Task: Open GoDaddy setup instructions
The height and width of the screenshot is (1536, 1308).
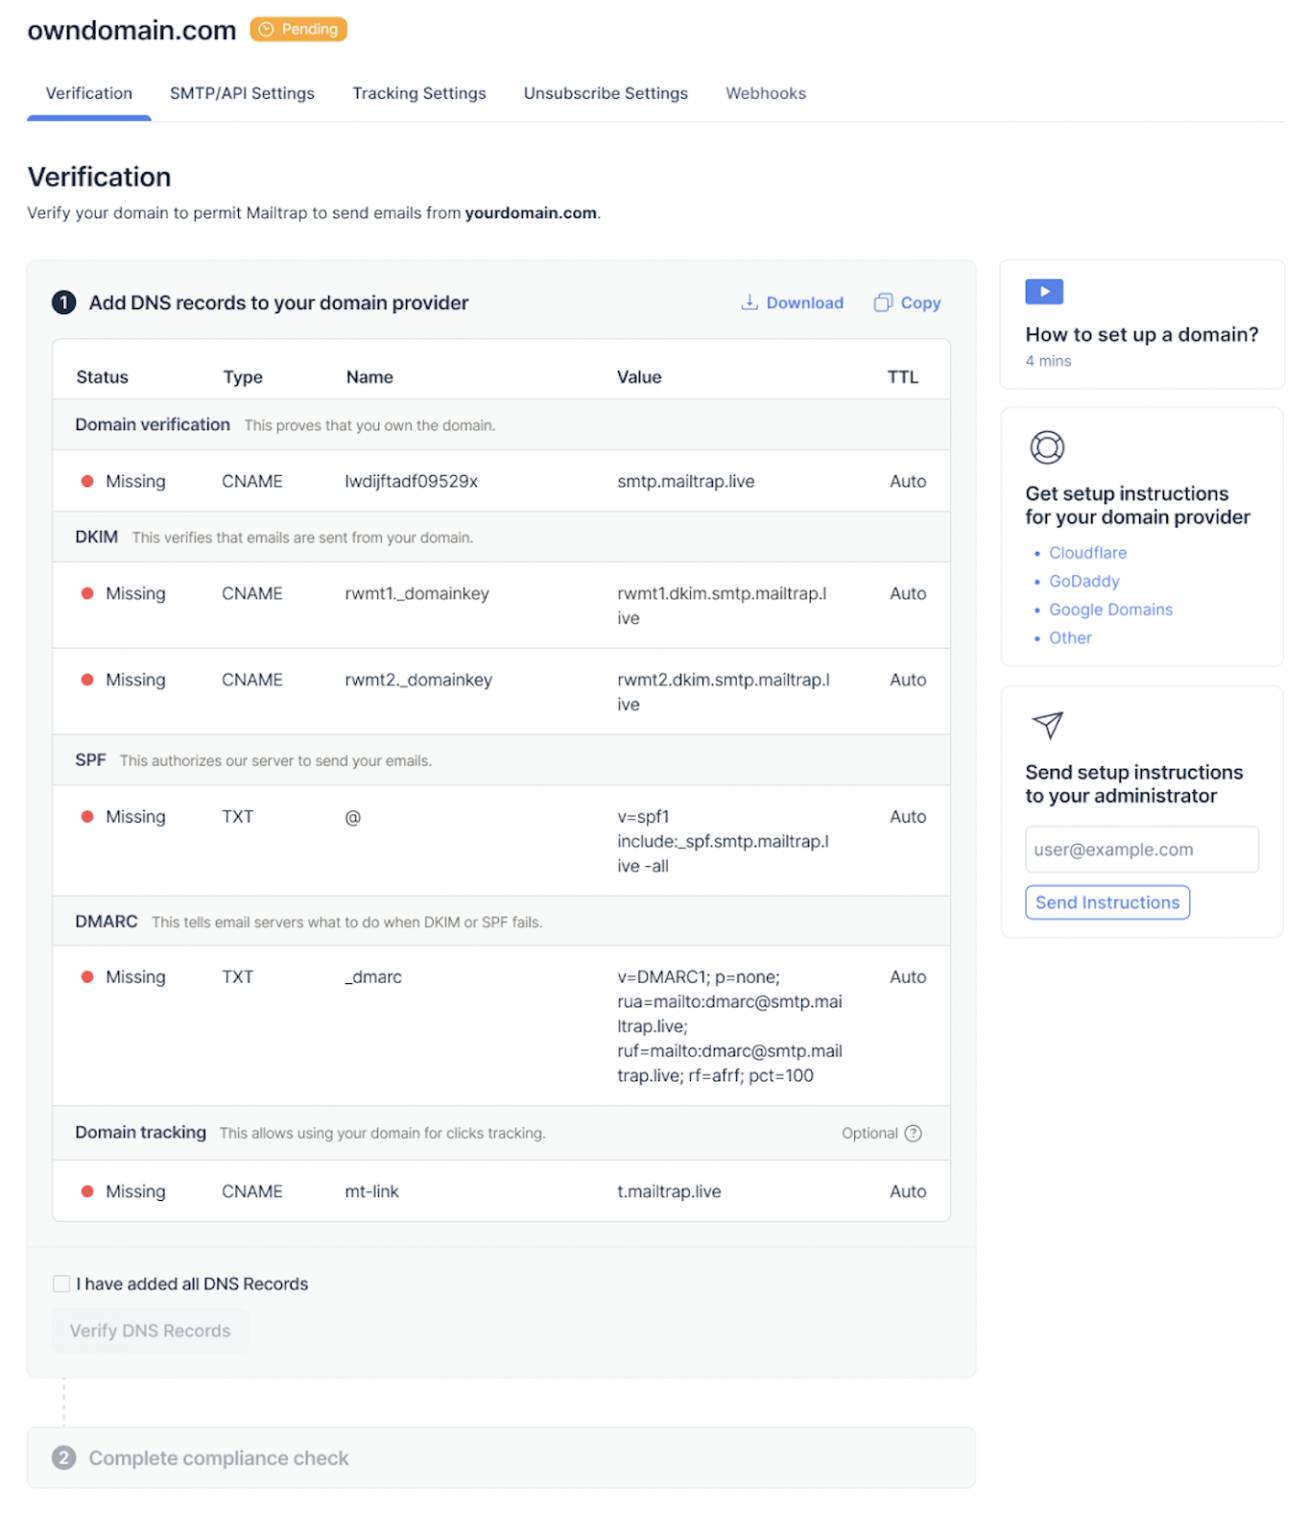Action: (1084, 581)
